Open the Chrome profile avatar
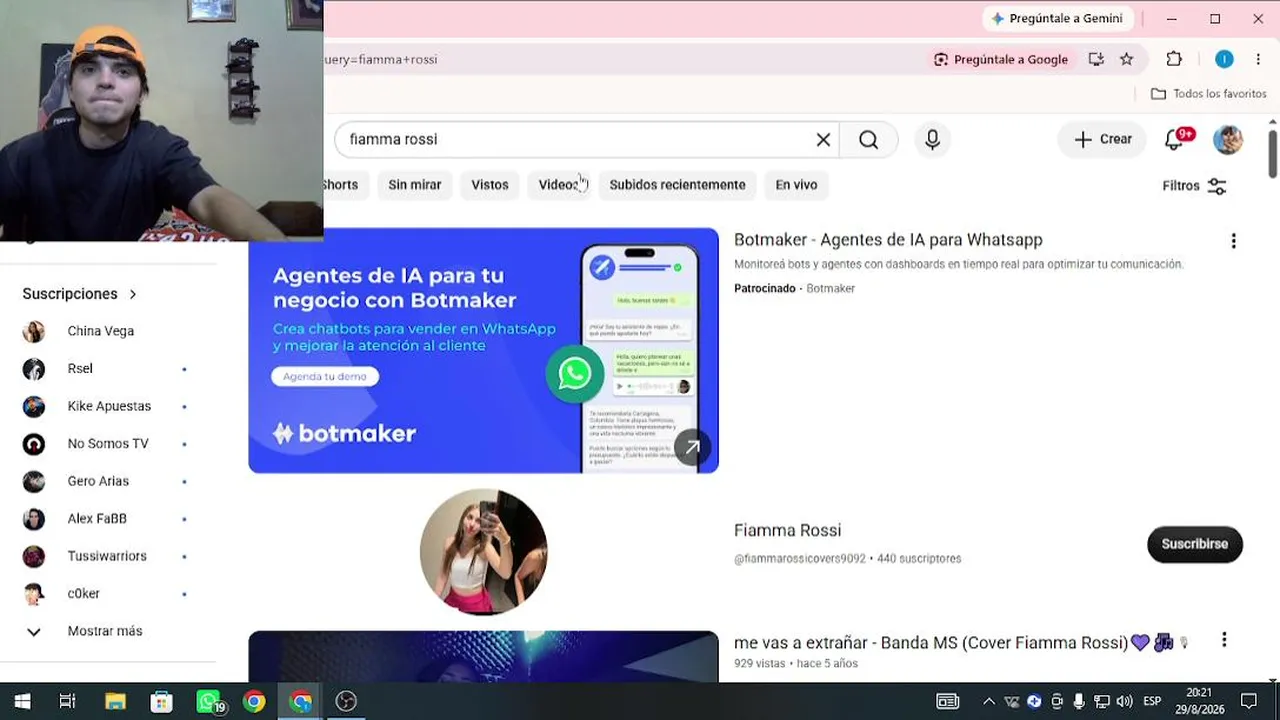The height and width of the screenshot is (720, 1280). [1224, 59]
